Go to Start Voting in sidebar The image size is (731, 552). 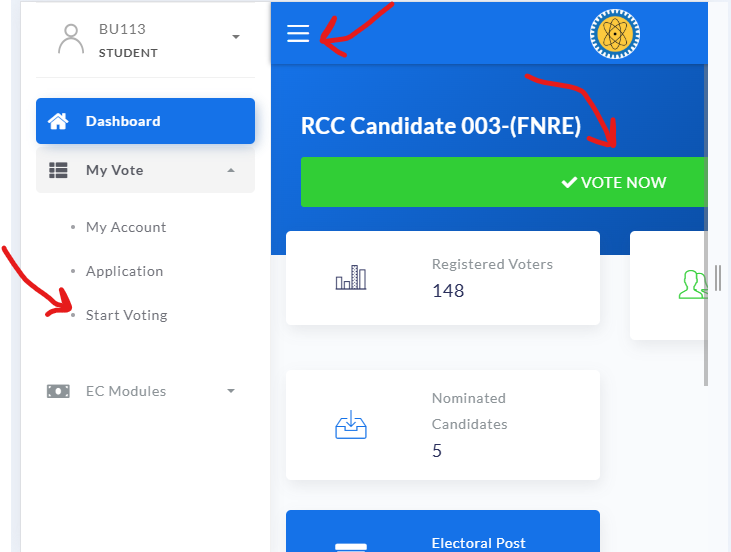tap(126, 315)
